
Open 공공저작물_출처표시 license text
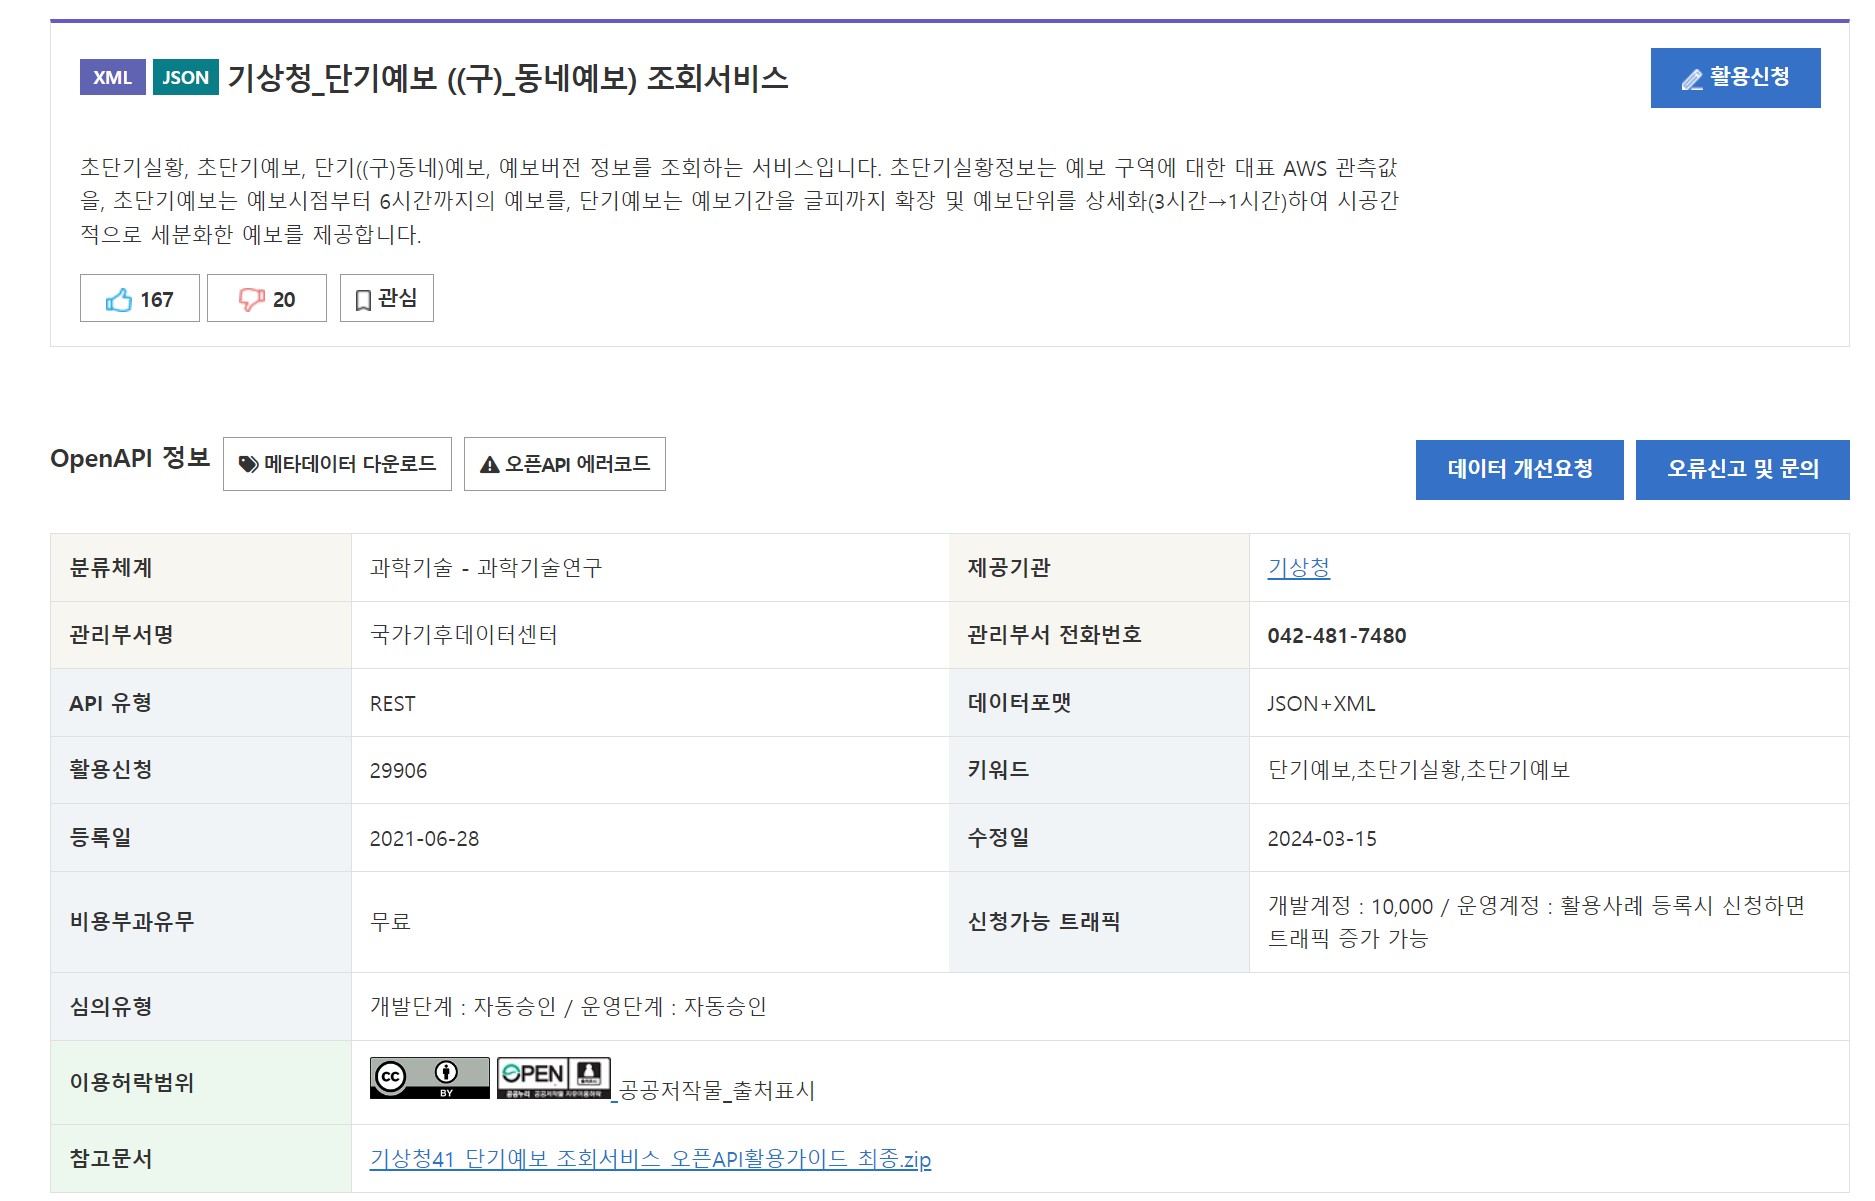point(717,1091)
